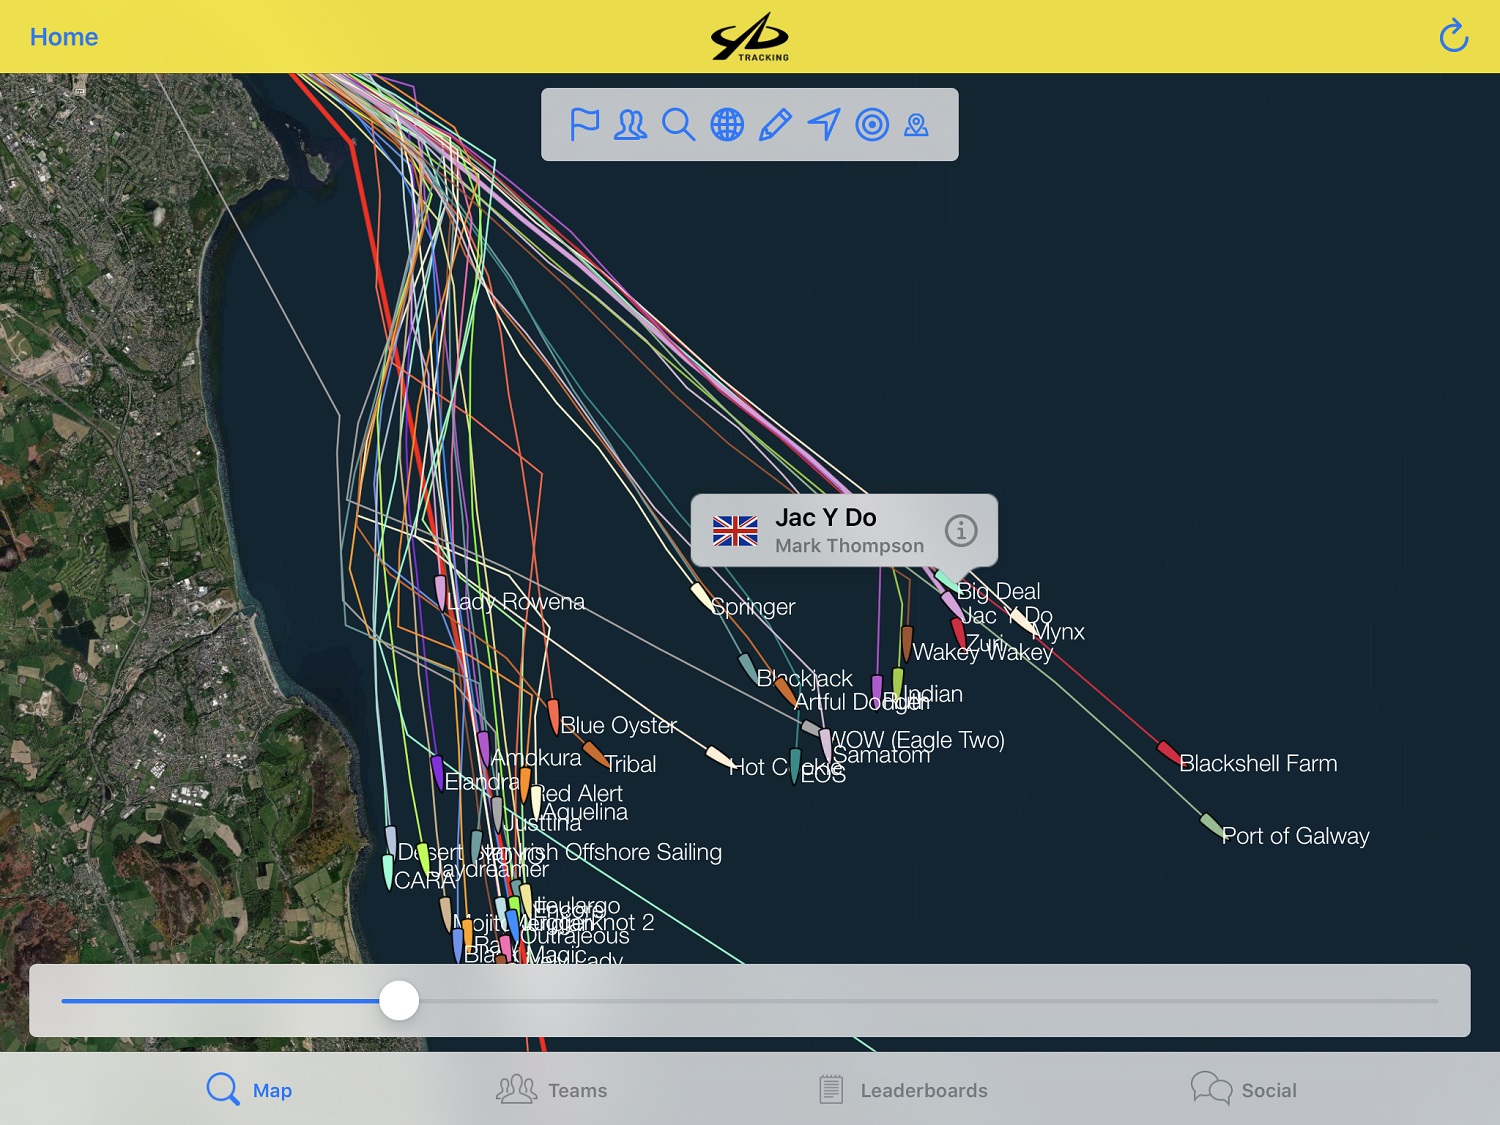This screenshot has width=1500, height=1125.
Task: Open Jac Y Do info button
Action: [x=961, y=530]
